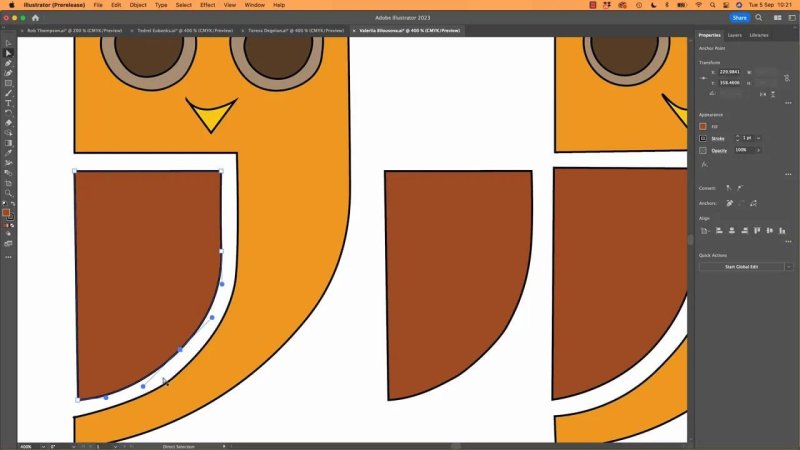Select the Type tool
800x450 pixels.
[x=8, y=103]
